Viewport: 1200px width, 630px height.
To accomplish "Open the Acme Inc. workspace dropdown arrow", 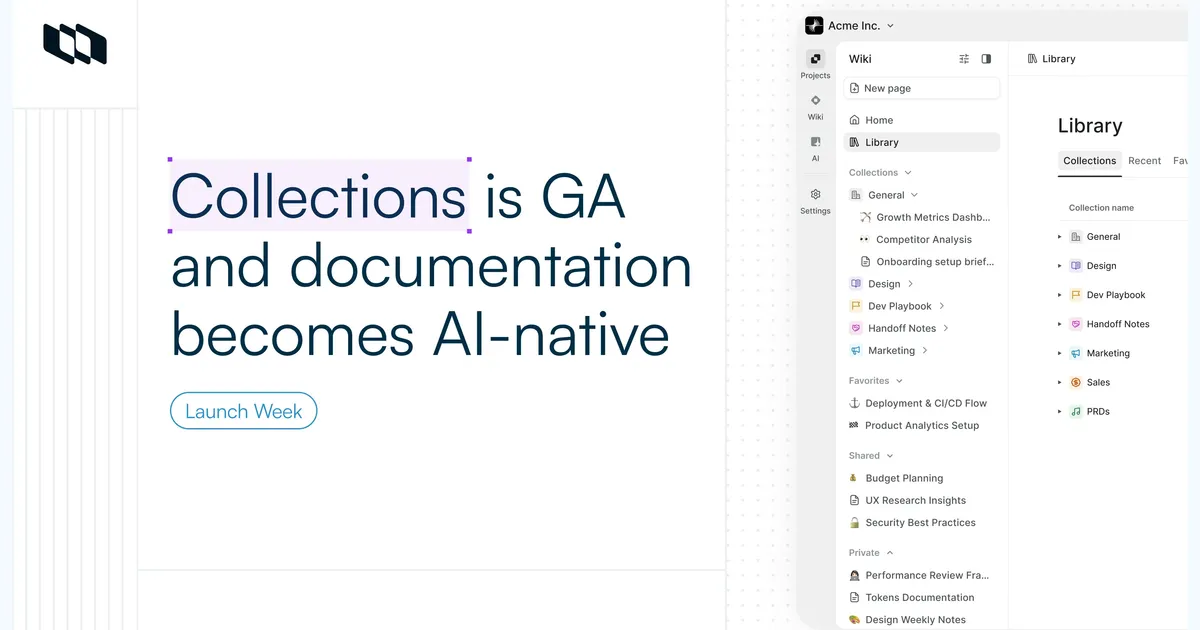I will pos(890,26).
